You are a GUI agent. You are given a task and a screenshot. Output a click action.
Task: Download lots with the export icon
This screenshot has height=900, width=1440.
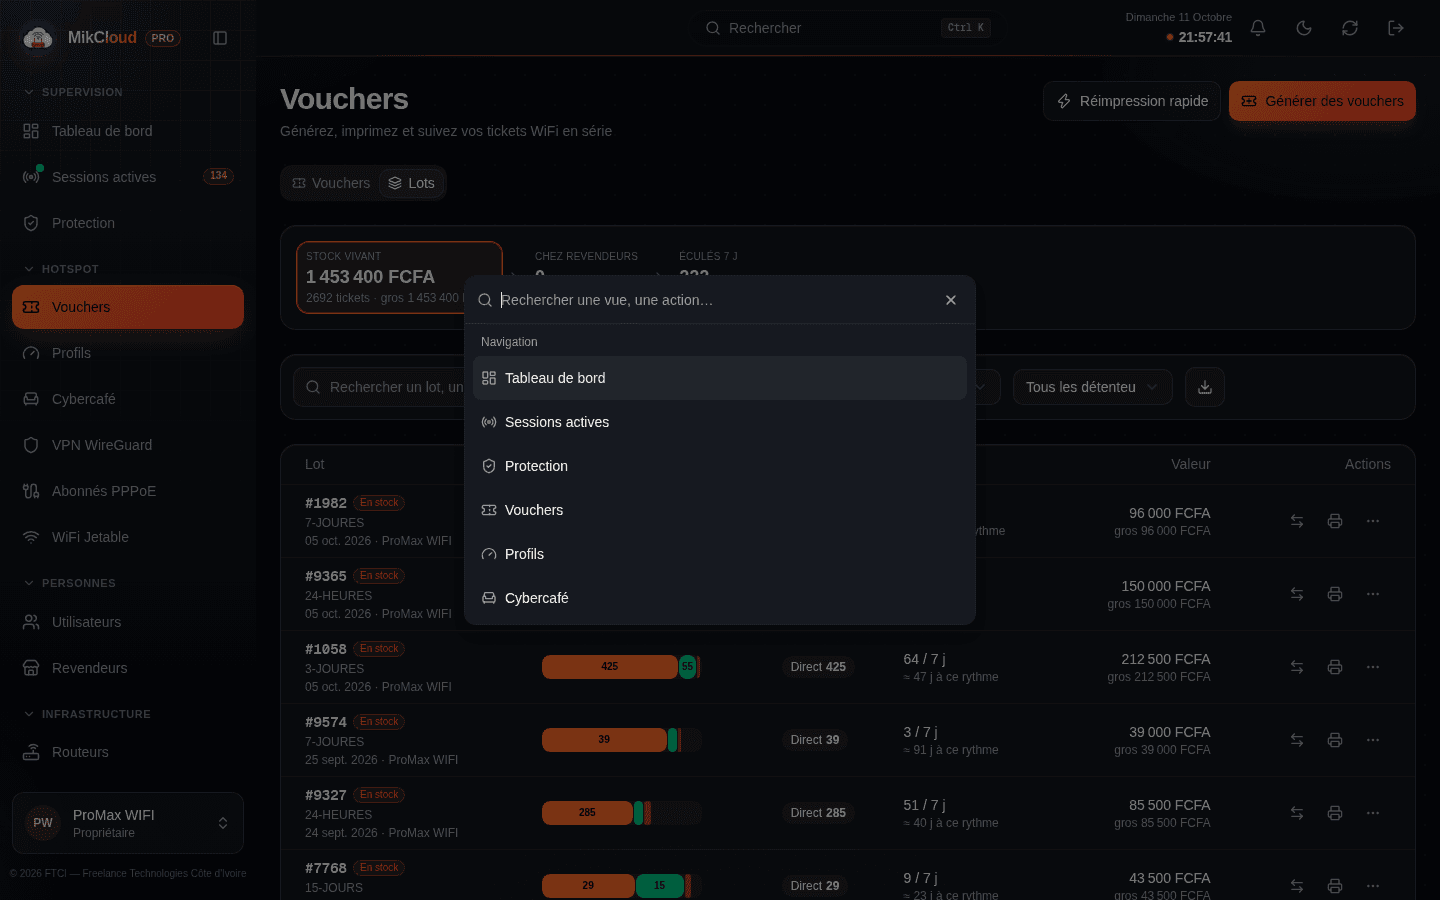1205,387
